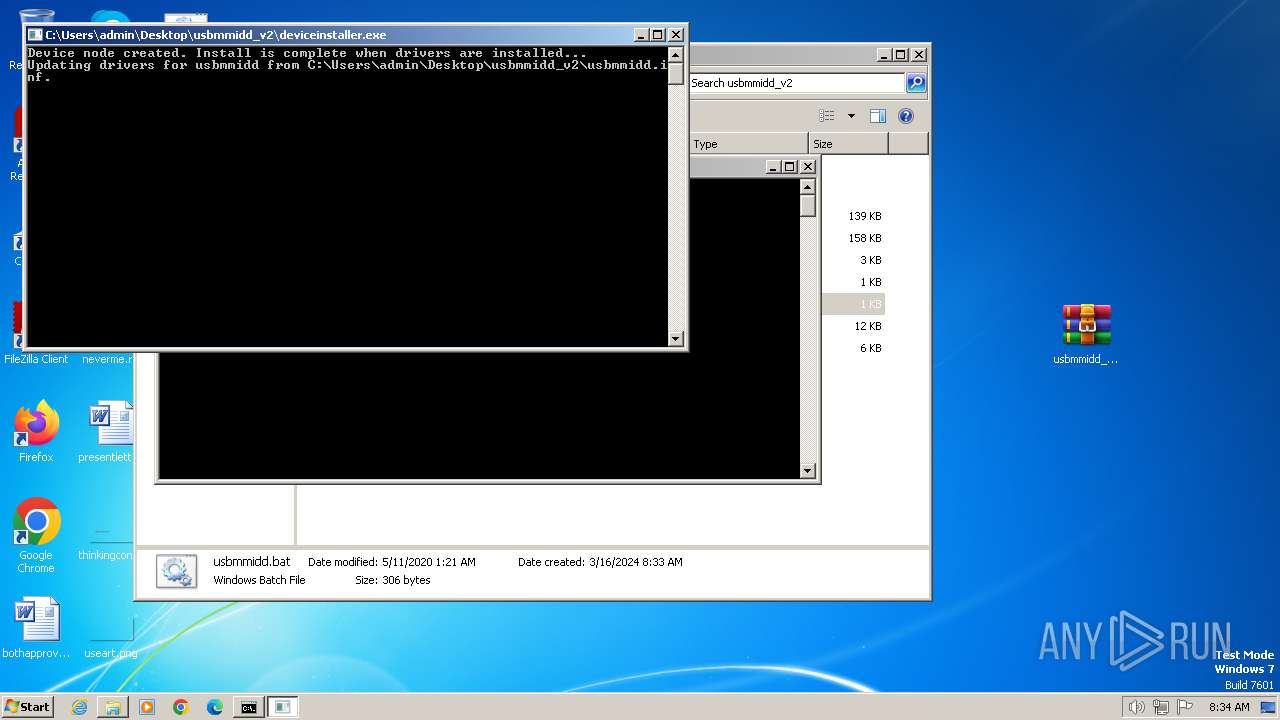
Task: Click Date created value 3/16/2024 8:33 AM
Action: tap(636, 562)
